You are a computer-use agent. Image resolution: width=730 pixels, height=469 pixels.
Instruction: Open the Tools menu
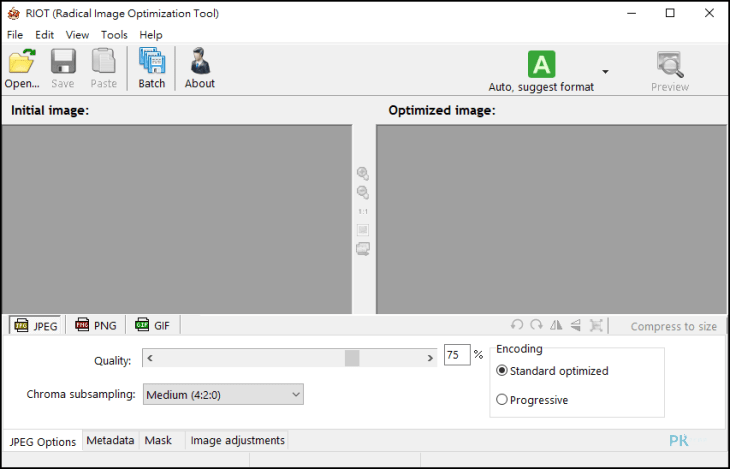pyautogui.click(x=114, y=35)
